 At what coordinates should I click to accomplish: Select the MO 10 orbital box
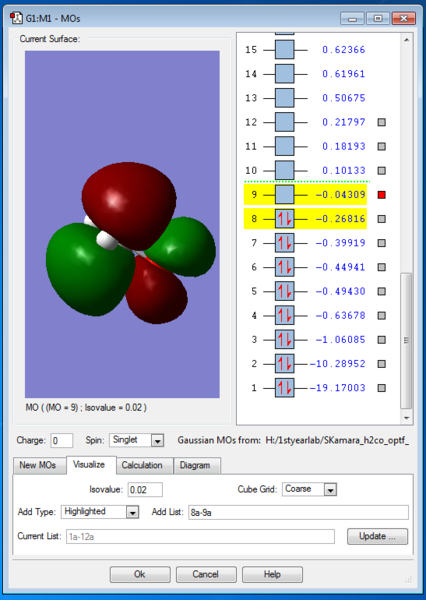tap(284, 170)
